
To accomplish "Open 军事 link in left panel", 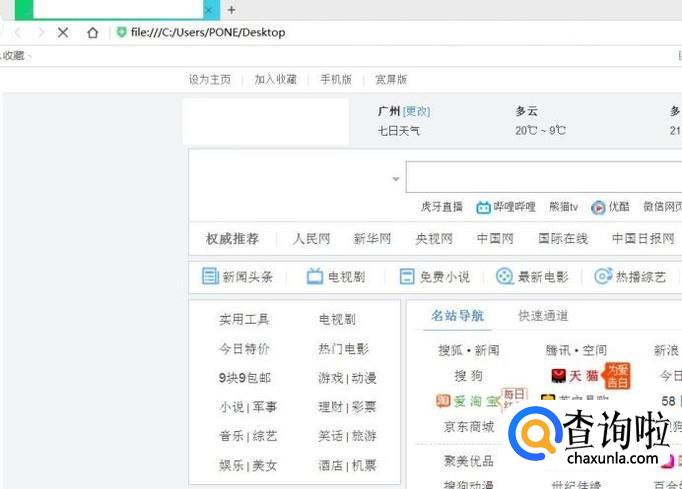I will (264, 407).
